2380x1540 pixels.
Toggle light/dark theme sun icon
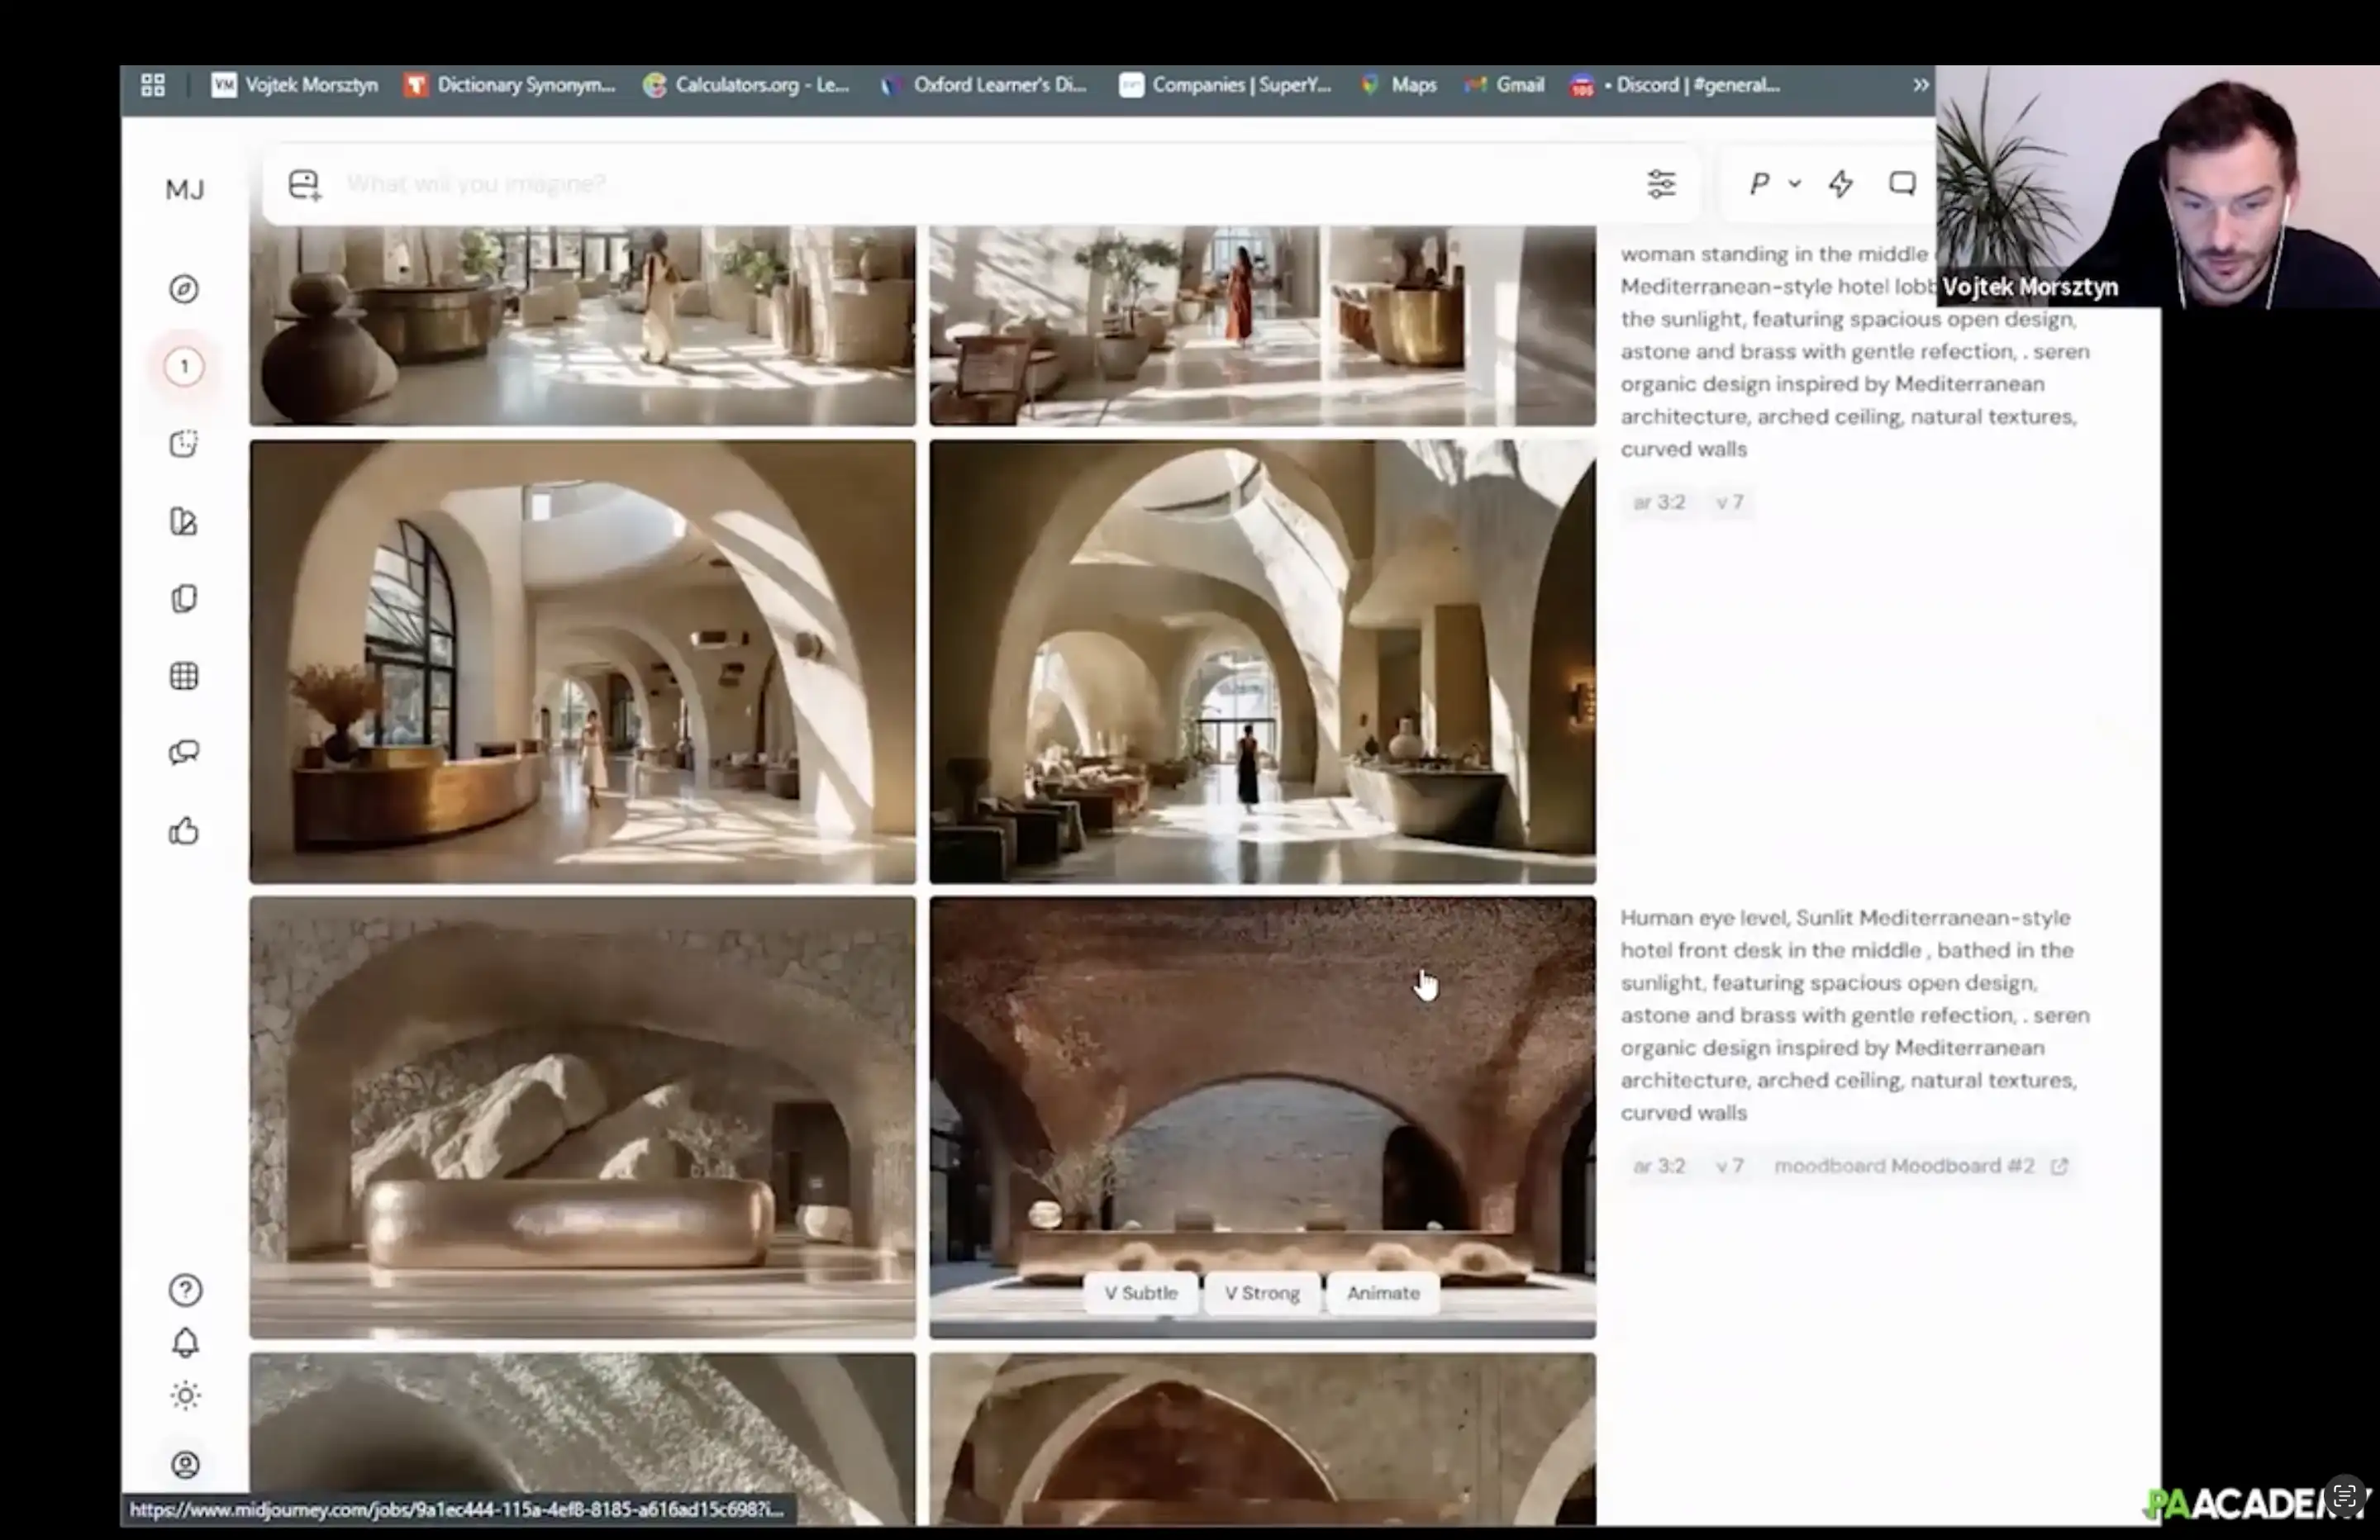click(185, 1395)
